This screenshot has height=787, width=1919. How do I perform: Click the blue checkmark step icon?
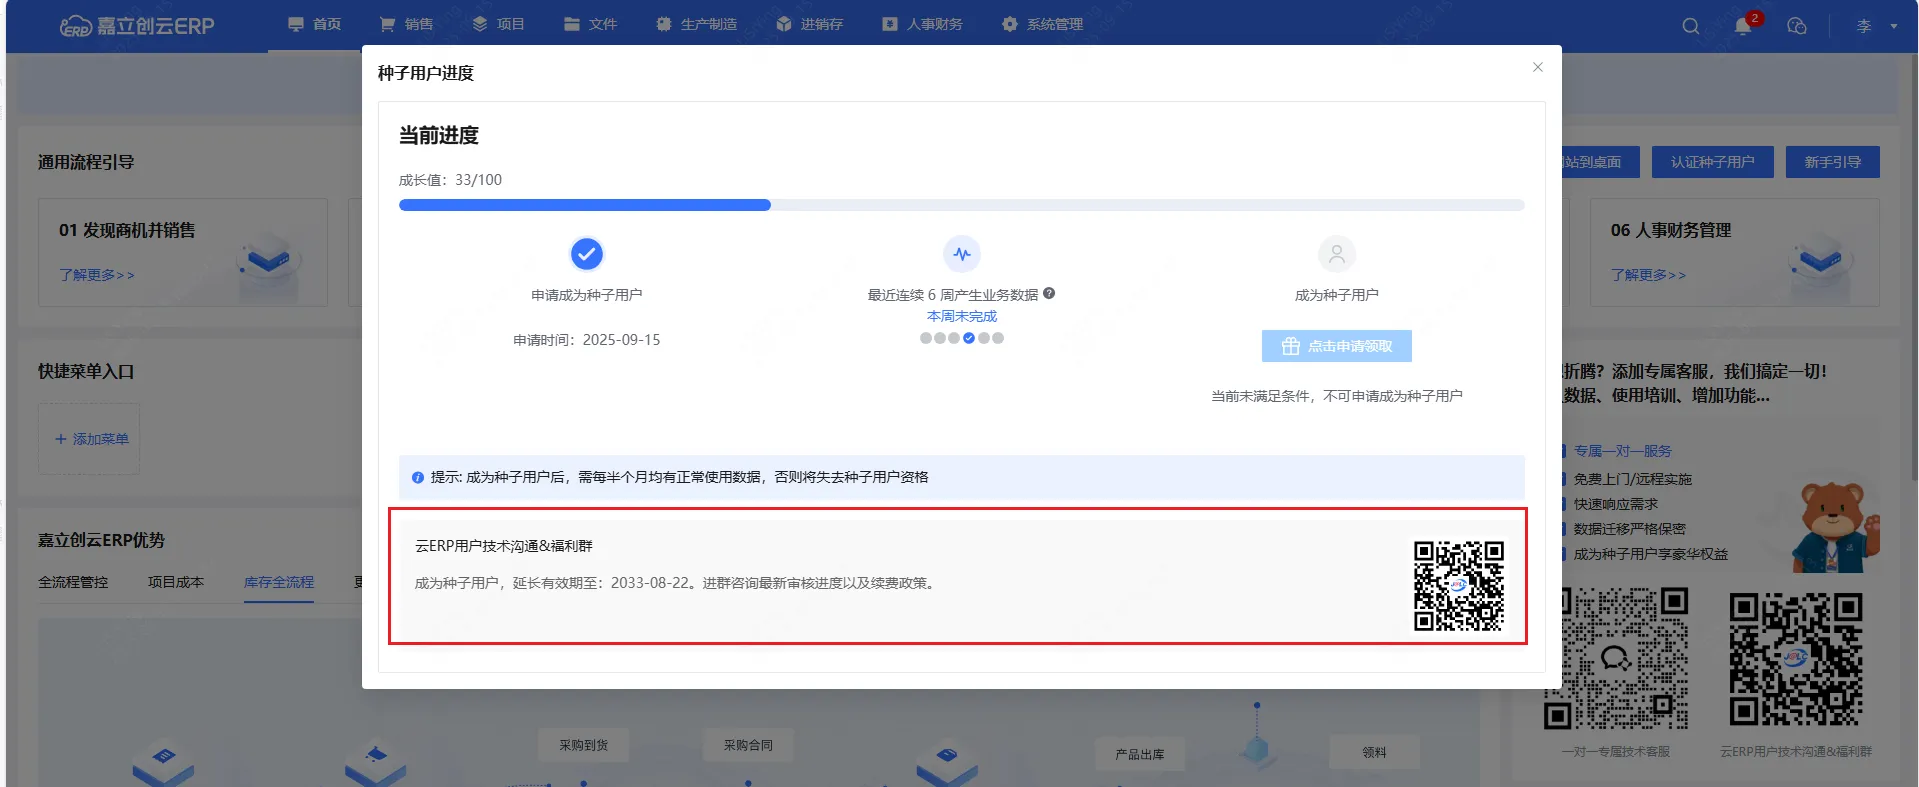pyautogui.click(x=587, y=254)
